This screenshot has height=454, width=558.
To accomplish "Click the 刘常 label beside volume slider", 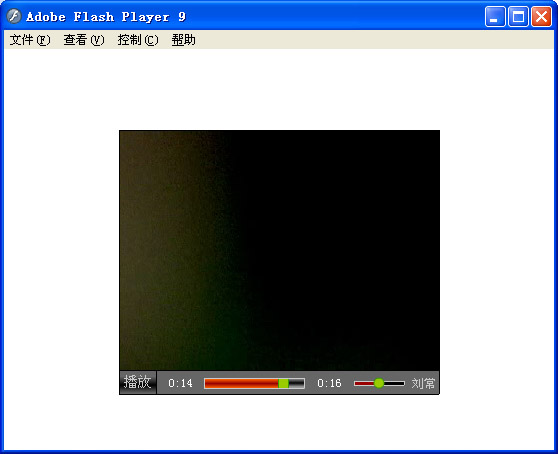I will click(423, 383).
